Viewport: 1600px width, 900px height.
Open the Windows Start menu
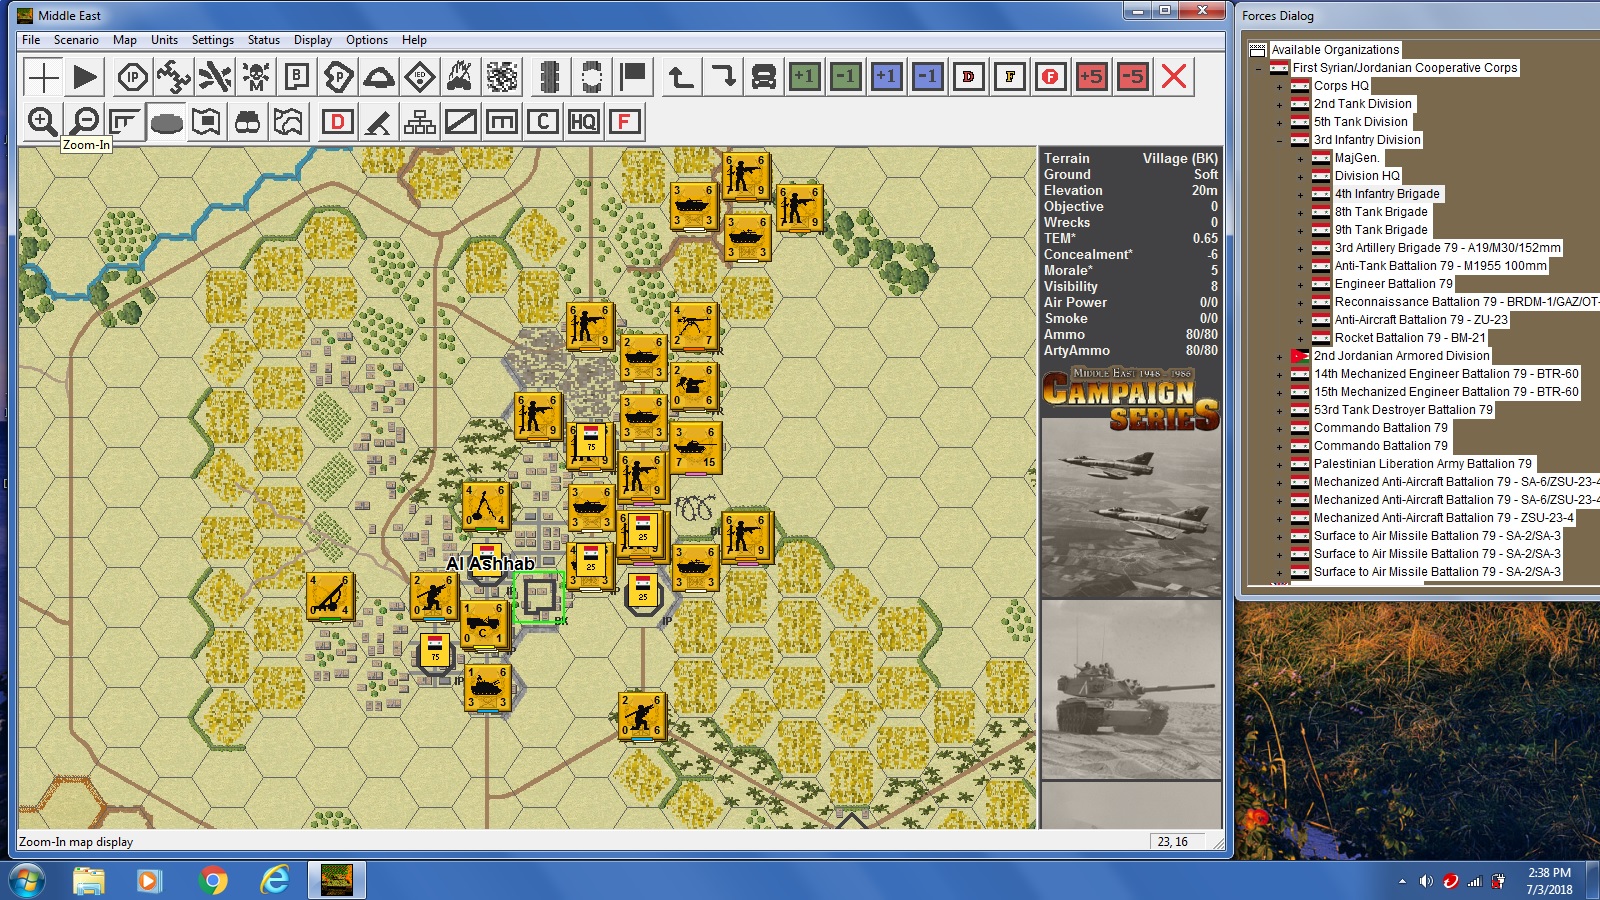26,881
